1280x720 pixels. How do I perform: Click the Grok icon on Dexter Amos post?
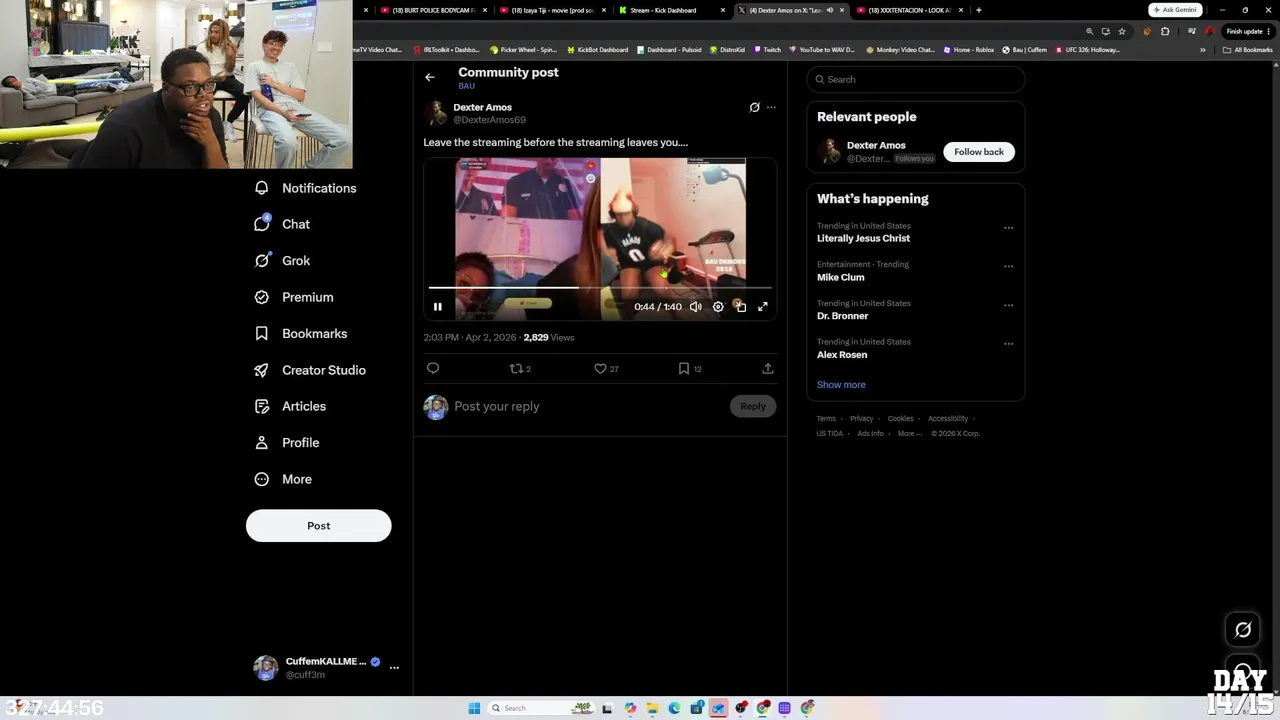pyautogui.click(x=755, y=107)
